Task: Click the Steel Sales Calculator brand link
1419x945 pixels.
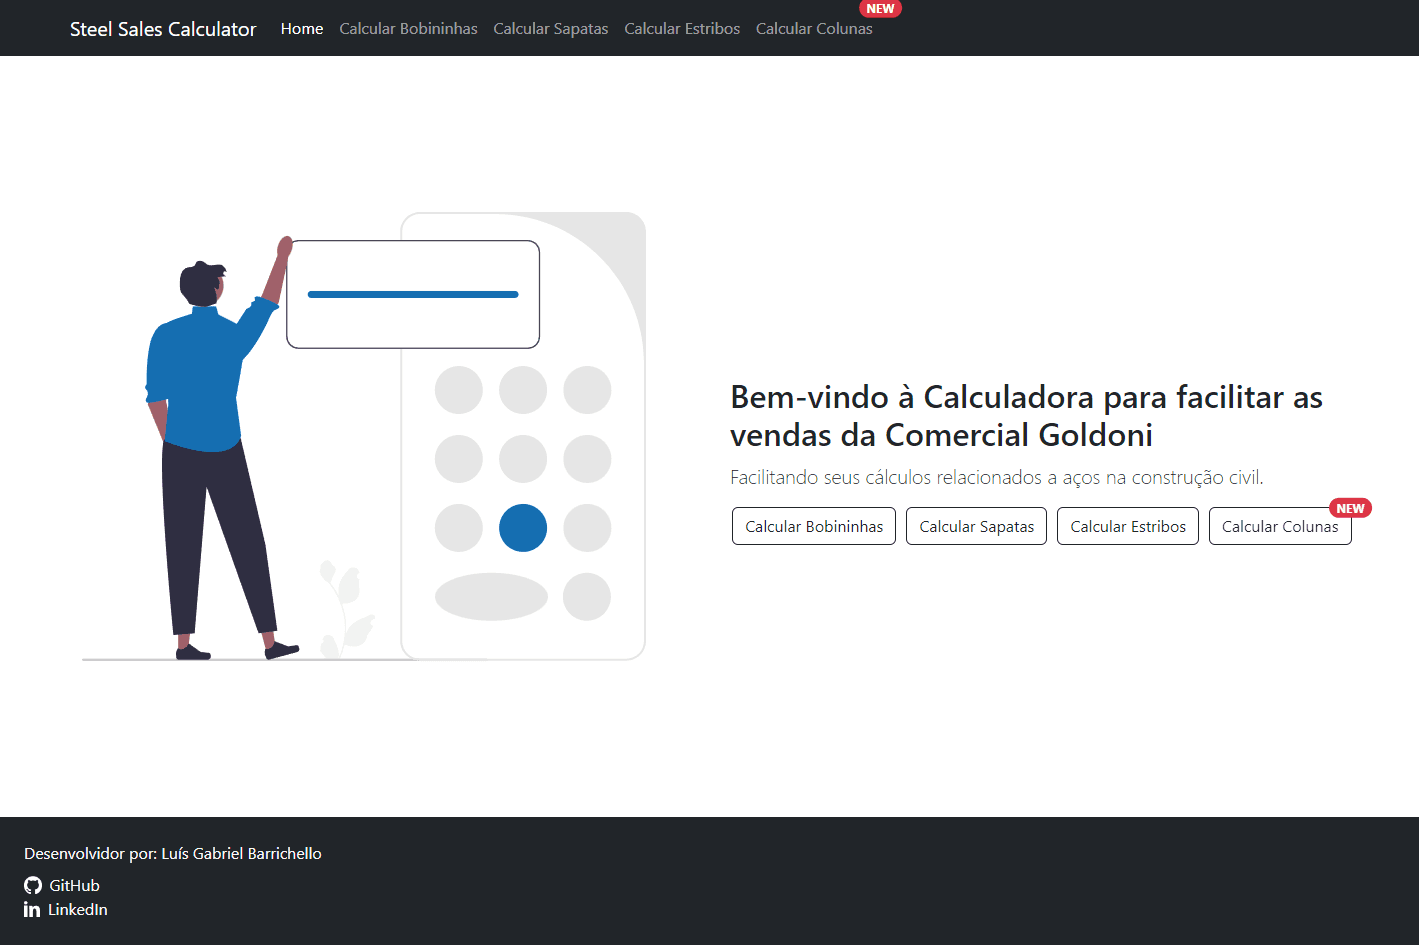Action: pos(162,28)
